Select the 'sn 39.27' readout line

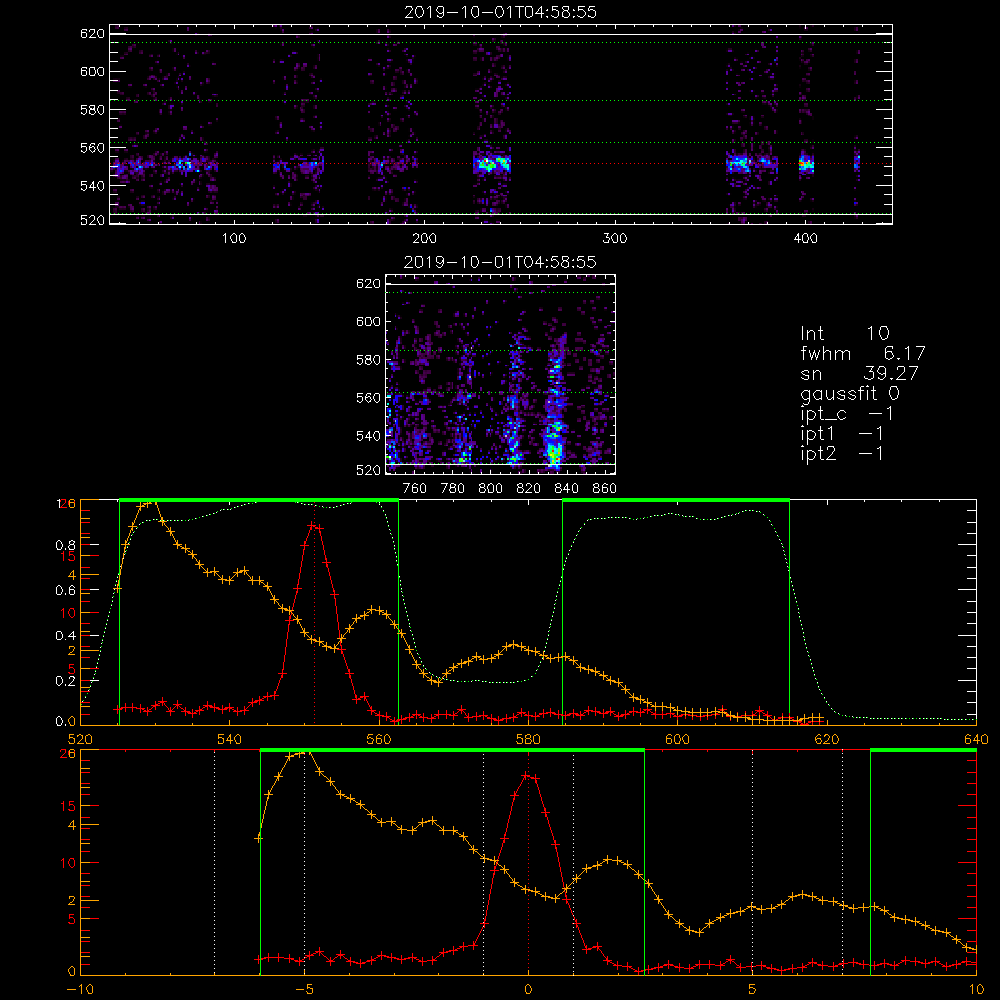(859, 373)
